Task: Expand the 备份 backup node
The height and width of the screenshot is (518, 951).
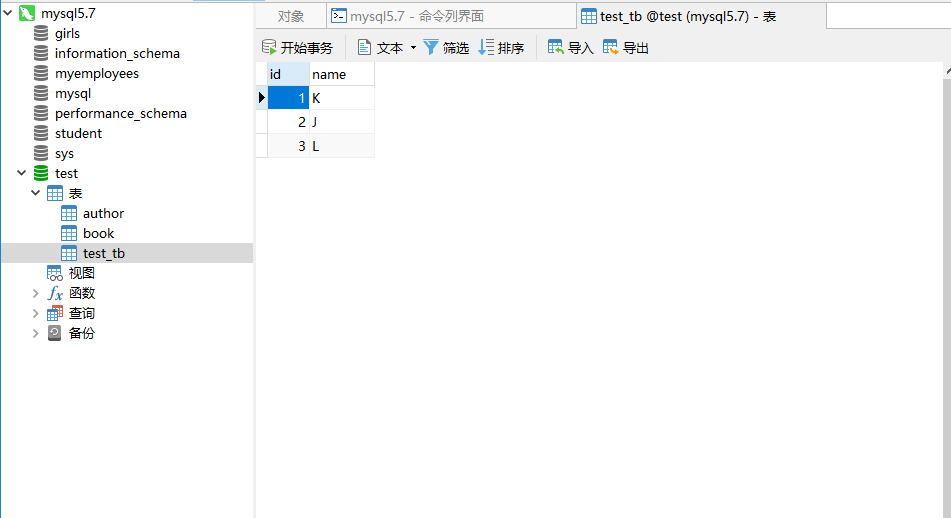Action: coord(35,334)
